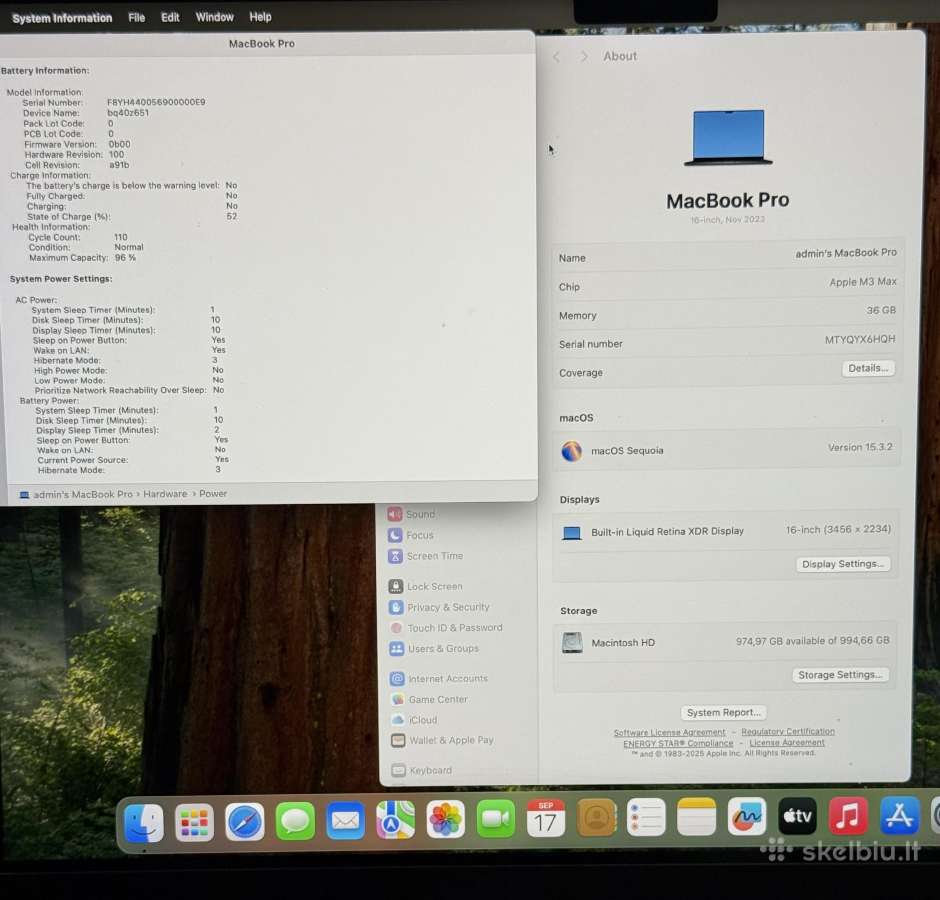
Task: Open Launchpad in the dock
Action: pyautogui.click(x=194, y=822)
